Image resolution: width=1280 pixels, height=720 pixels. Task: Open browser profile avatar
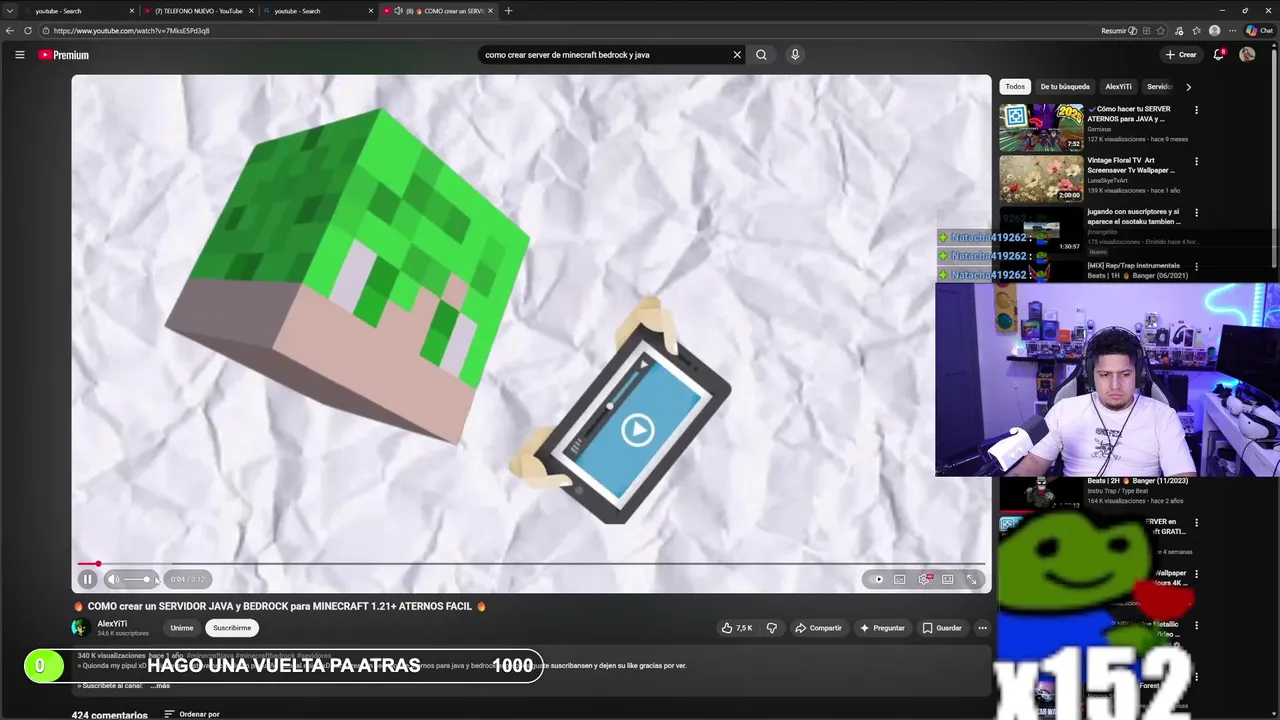[x=1214, y=31]
